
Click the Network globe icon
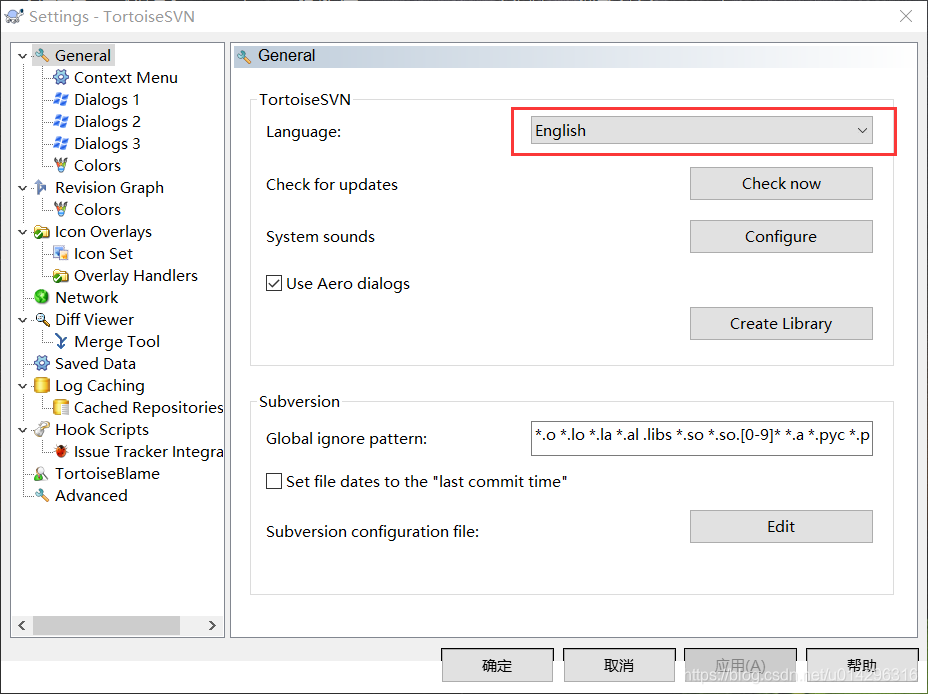(x=41, y=297)
